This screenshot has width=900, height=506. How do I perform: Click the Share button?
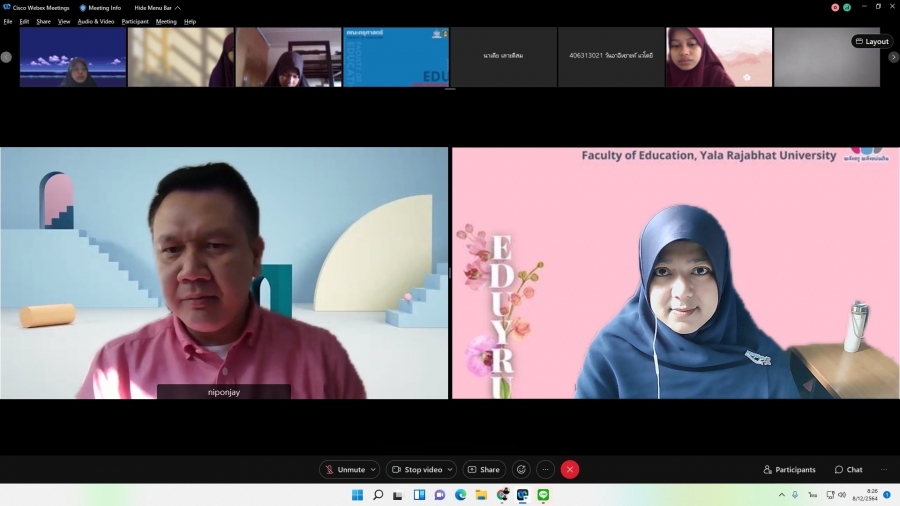[x=484, y=469]
